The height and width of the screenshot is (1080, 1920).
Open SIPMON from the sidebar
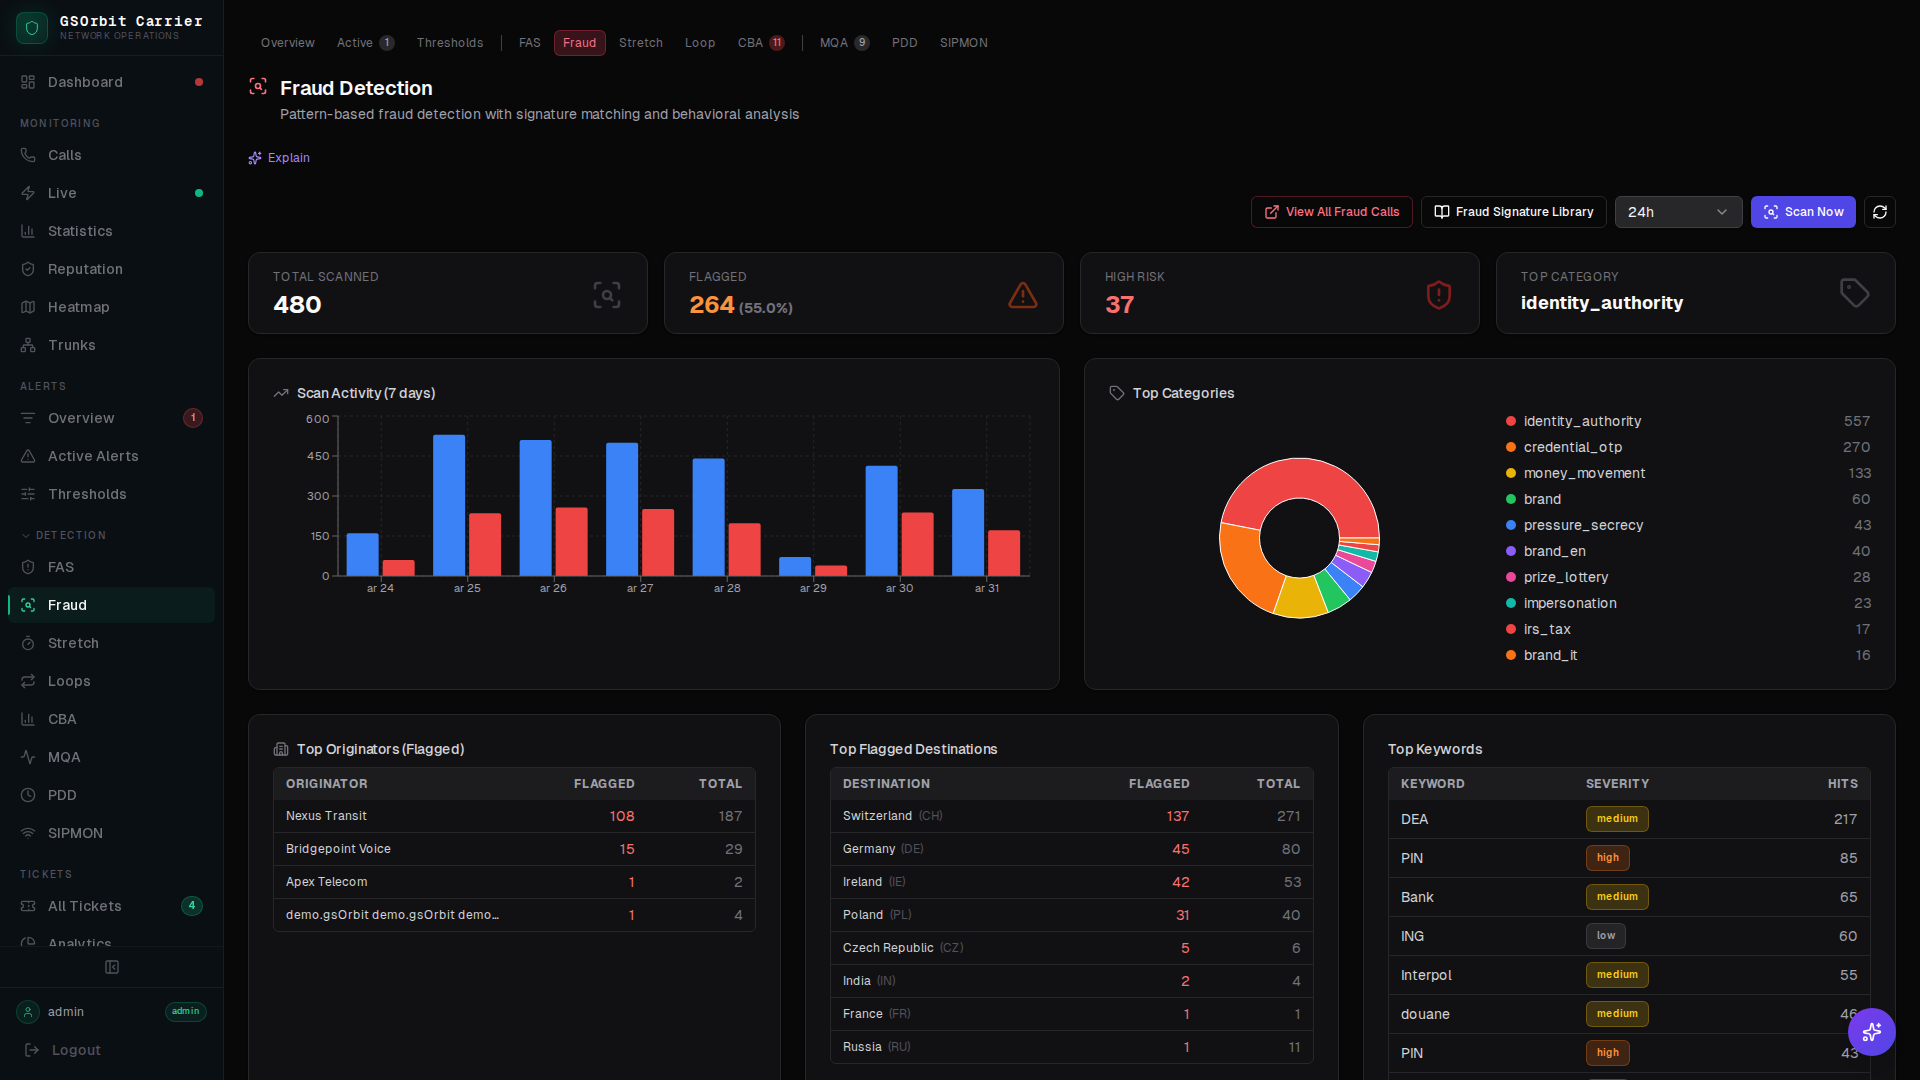pyautogui.click(x=74, y=833)
